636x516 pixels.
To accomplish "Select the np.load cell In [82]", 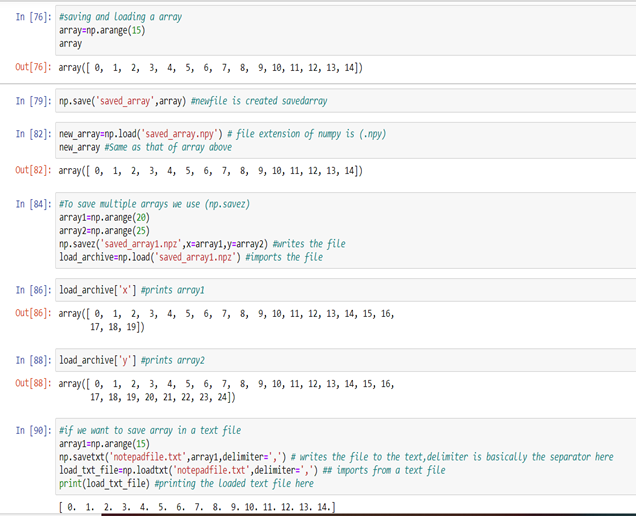I will (346, 140).
